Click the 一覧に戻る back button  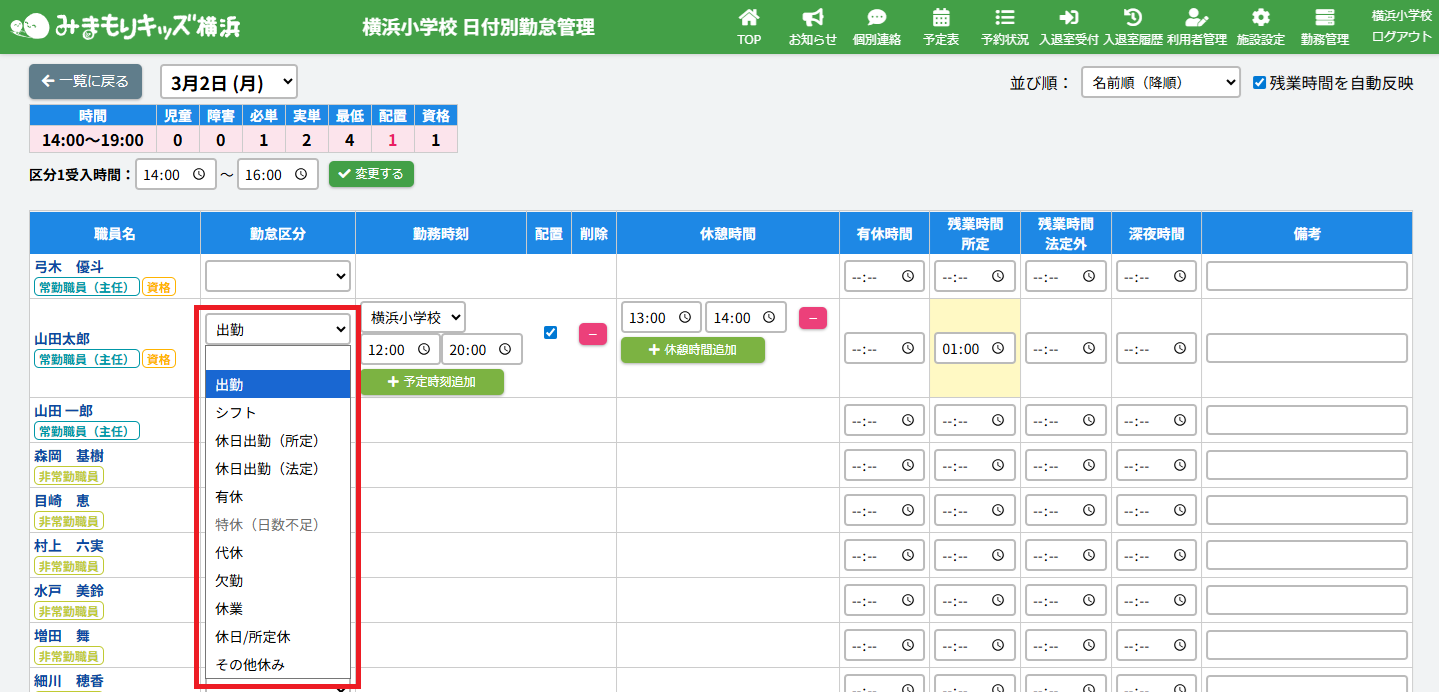pos(86,82)
